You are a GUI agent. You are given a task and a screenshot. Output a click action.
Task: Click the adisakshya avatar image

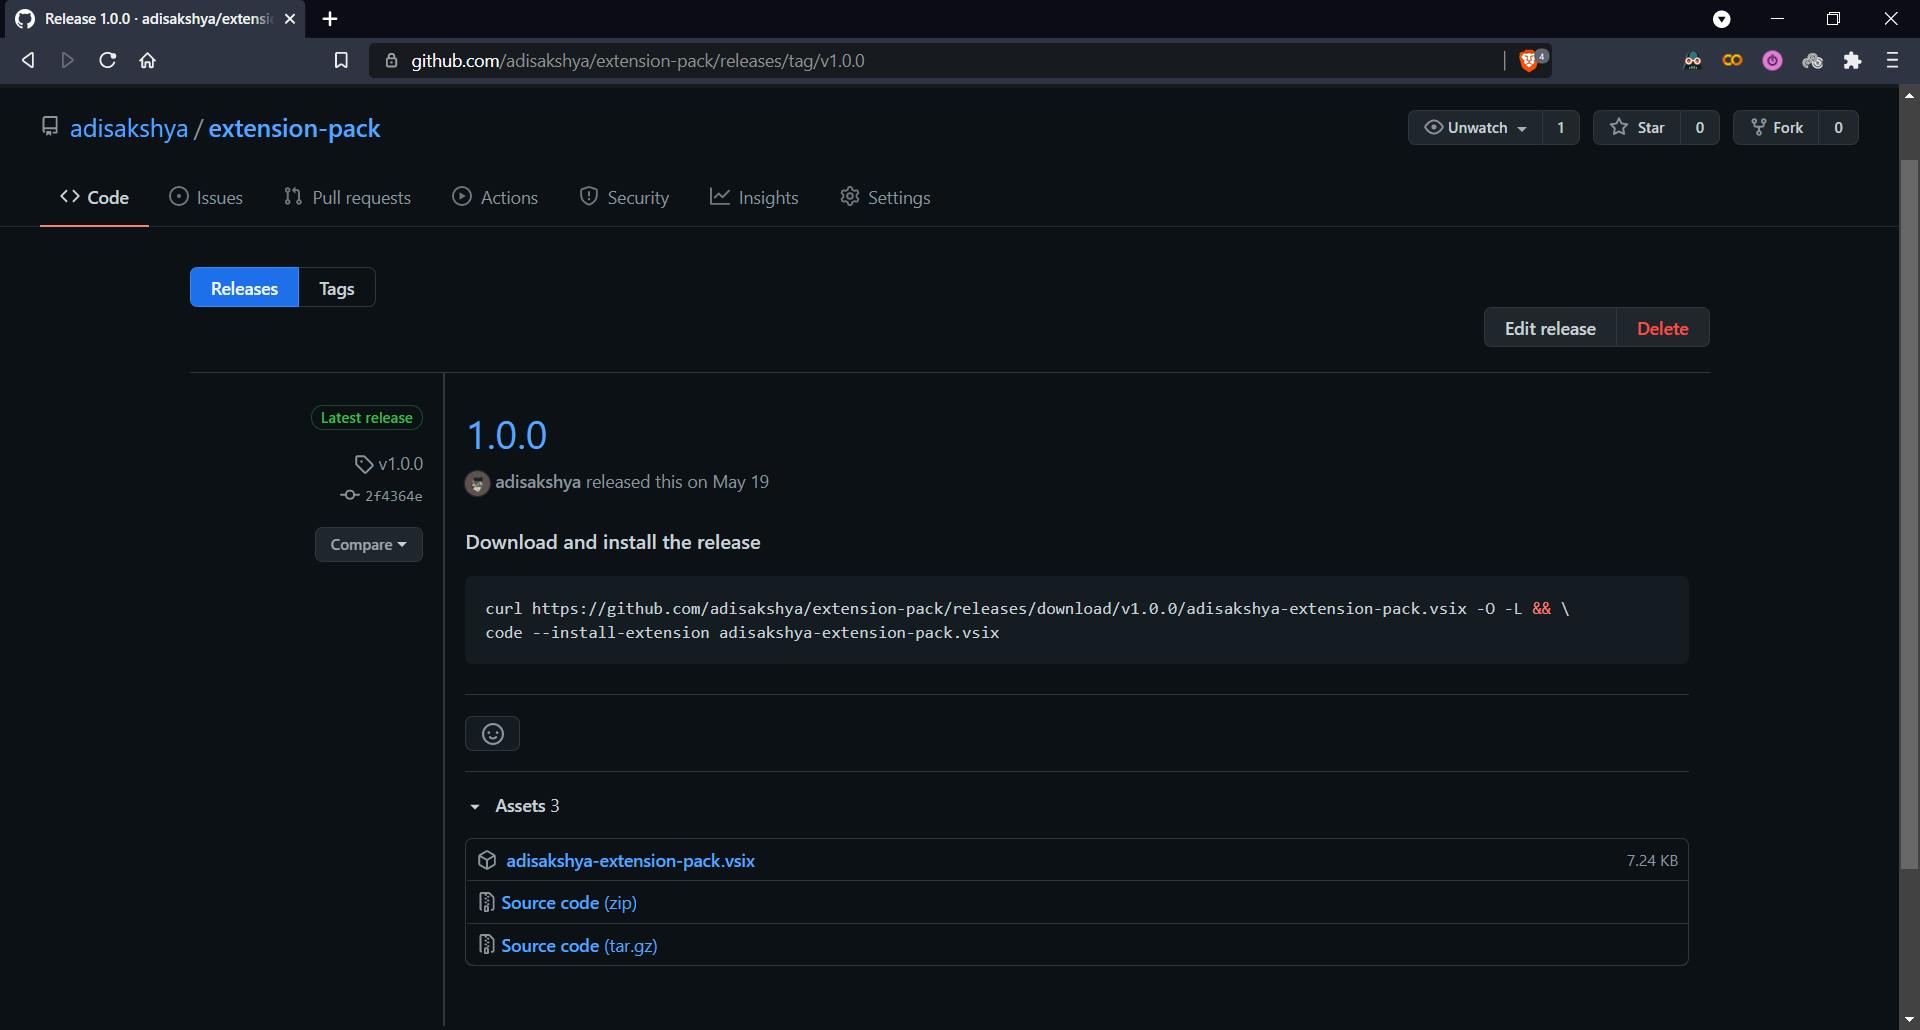click(477, 483)
